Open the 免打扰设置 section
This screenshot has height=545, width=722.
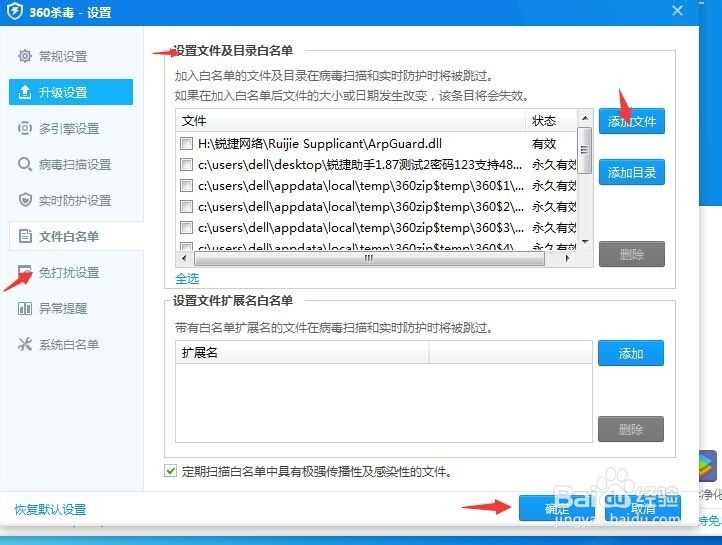[x=71, y=272]
